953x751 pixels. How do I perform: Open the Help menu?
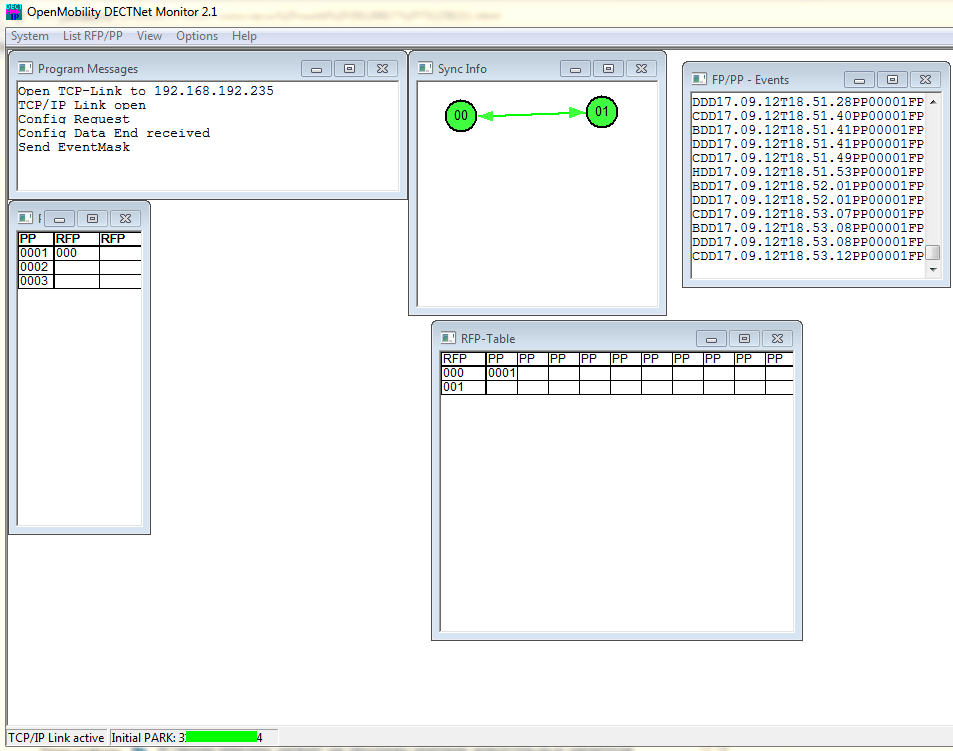pos(244,36)
